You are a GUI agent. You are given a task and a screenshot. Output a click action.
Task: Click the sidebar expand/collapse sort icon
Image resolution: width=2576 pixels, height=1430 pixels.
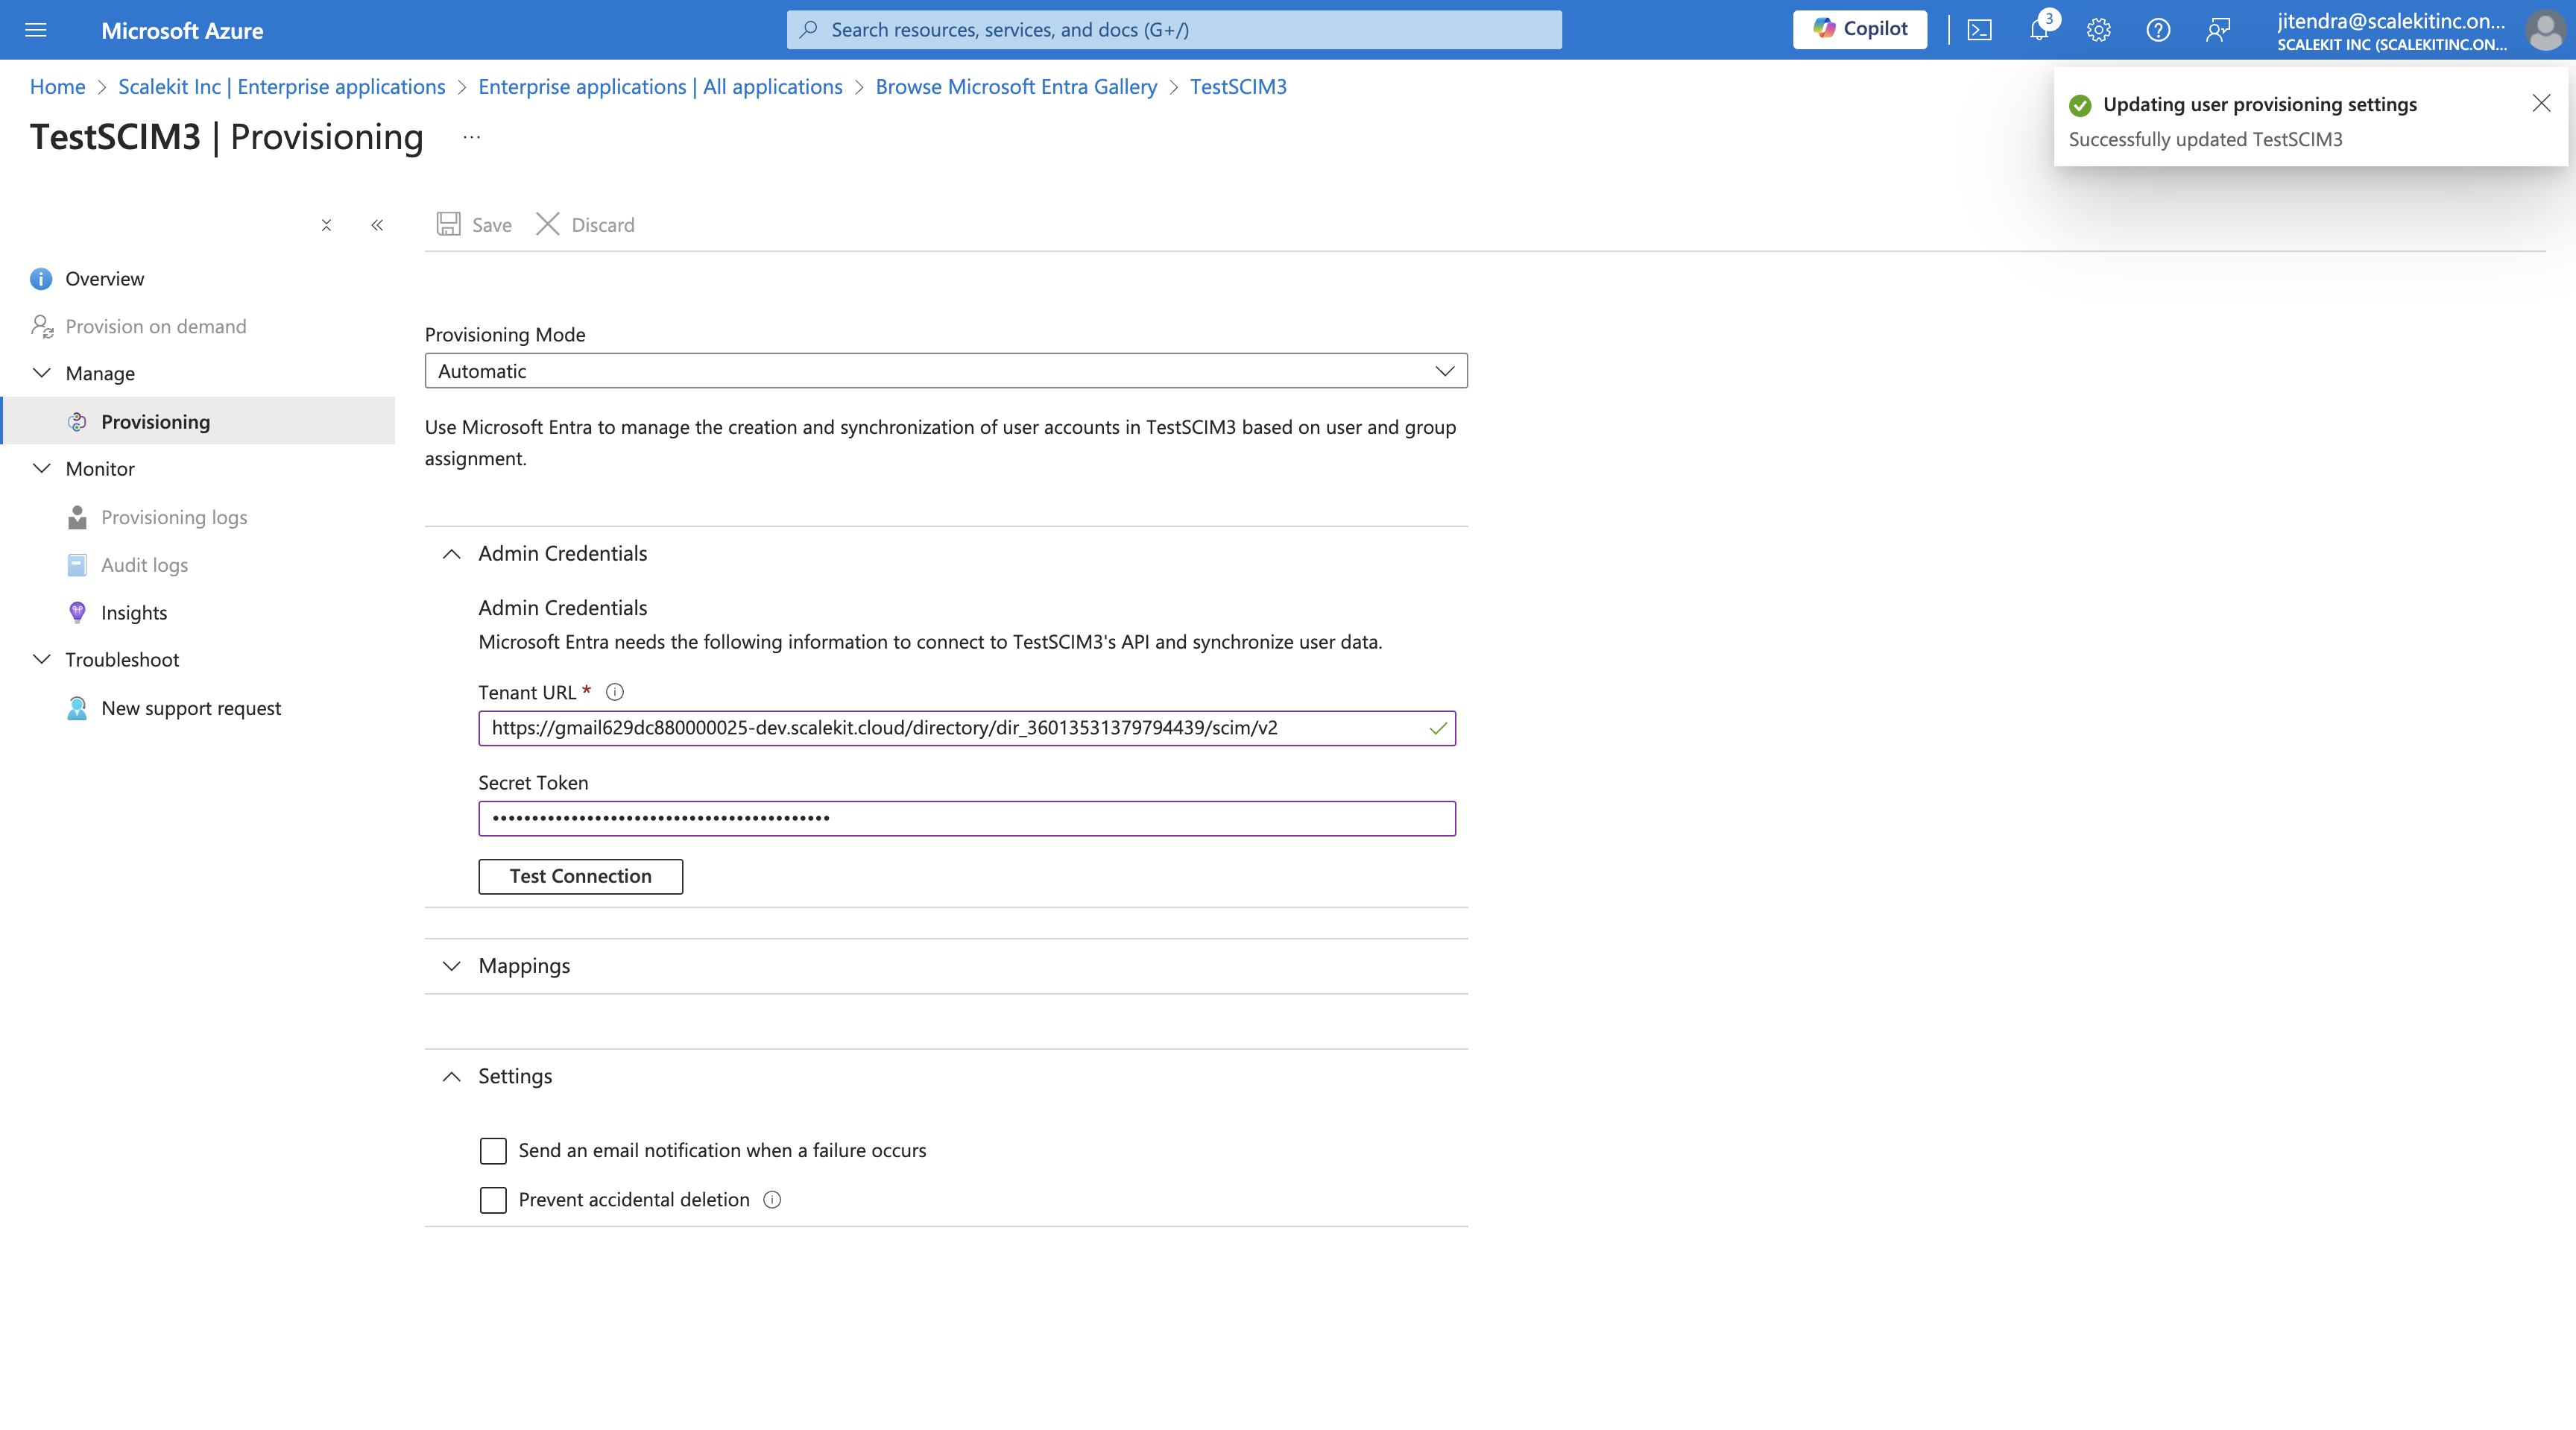326,225
